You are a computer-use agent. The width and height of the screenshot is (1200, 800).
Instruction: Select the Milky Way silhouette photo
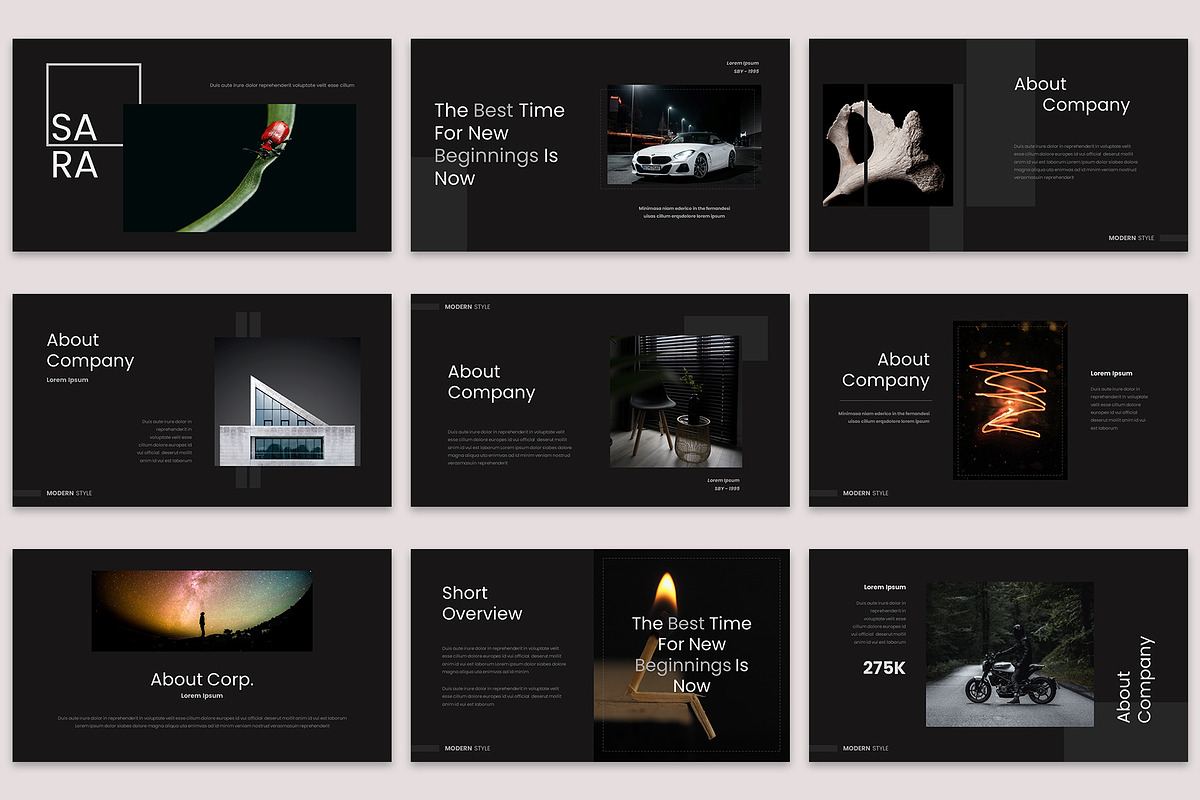pos(202,611)
